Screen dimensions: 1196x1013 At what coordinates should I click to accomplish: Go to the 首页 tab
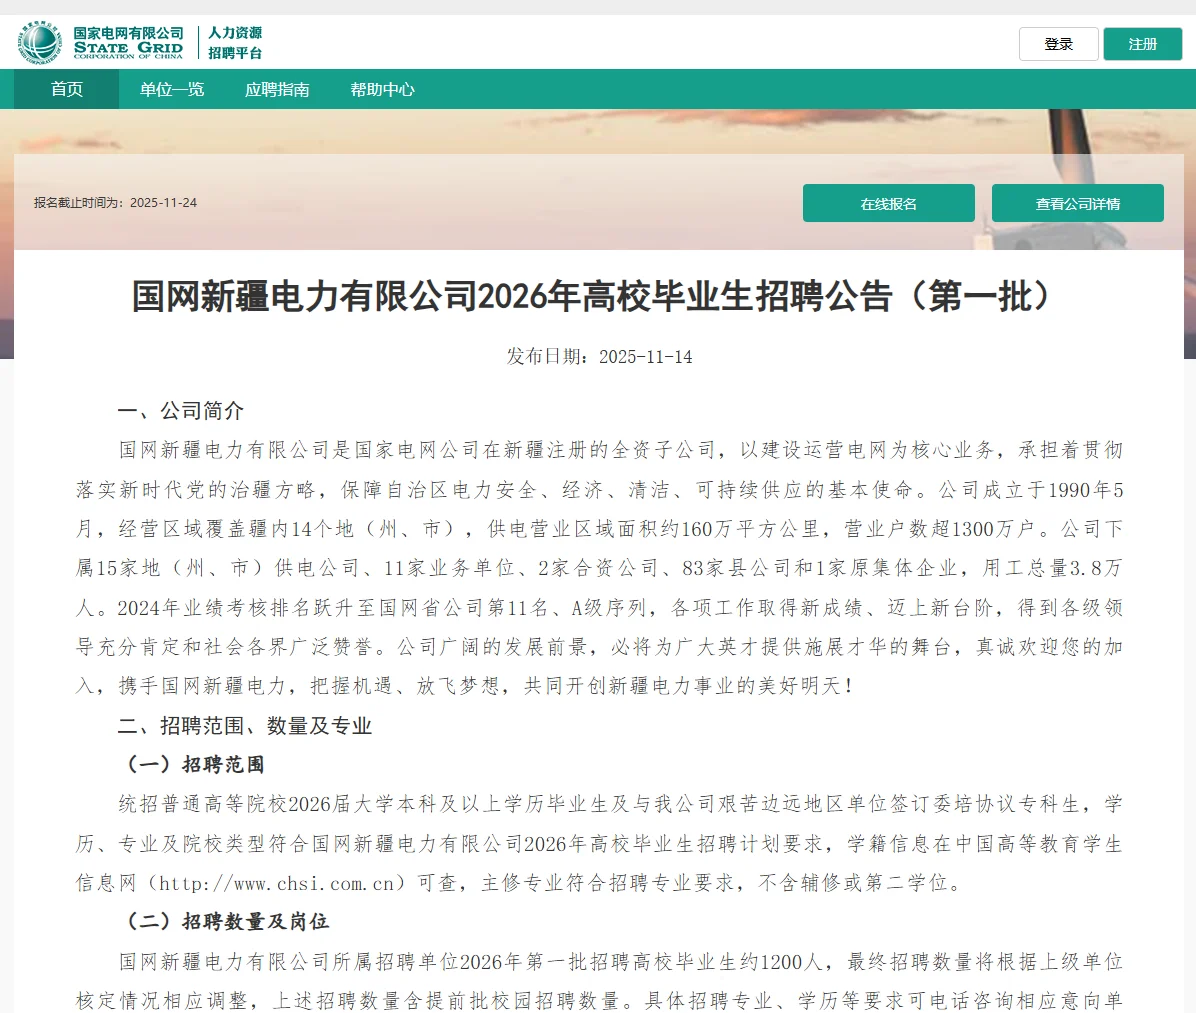point(67,89)
